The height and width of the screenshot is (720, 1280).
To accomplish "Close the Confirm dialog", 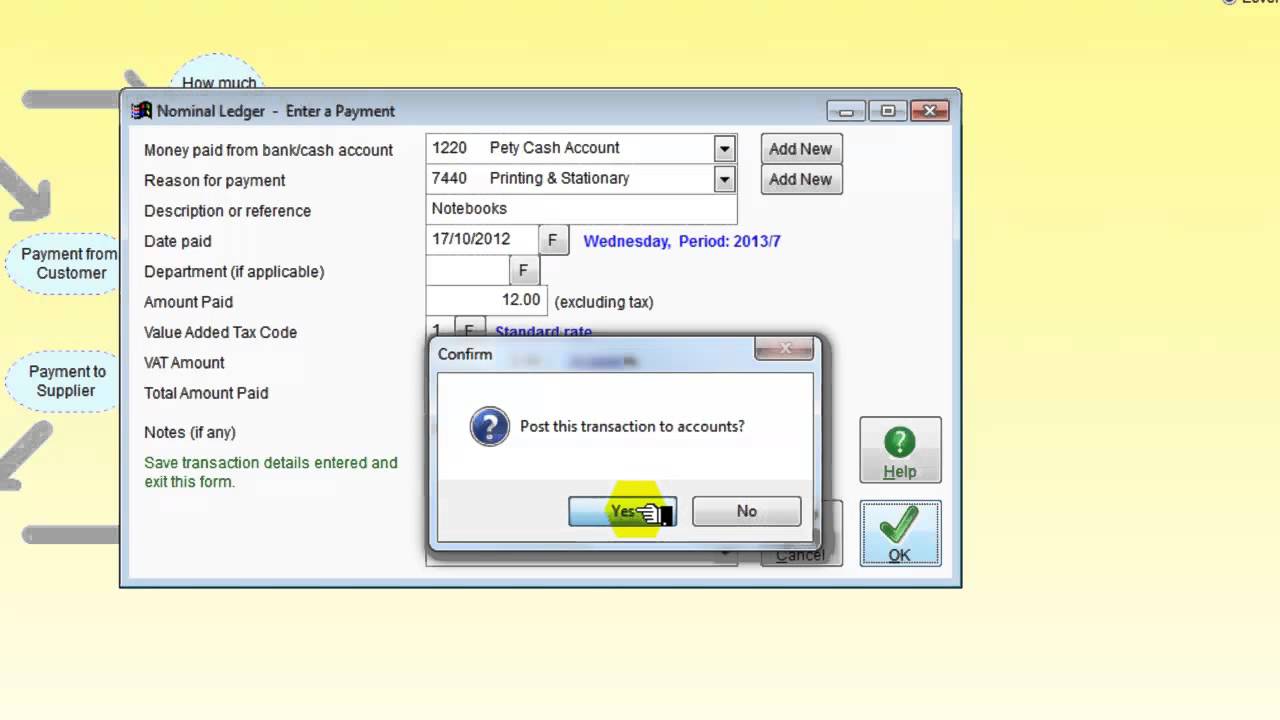I will [786, 349].
